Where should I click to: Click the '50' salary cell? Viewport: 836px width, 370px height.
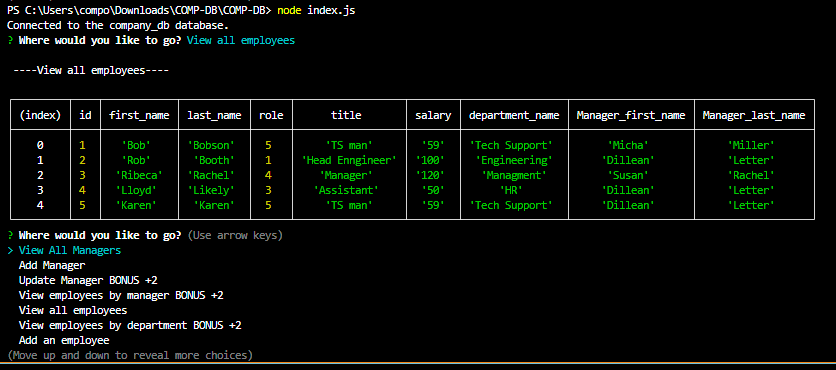click(433, 190)
